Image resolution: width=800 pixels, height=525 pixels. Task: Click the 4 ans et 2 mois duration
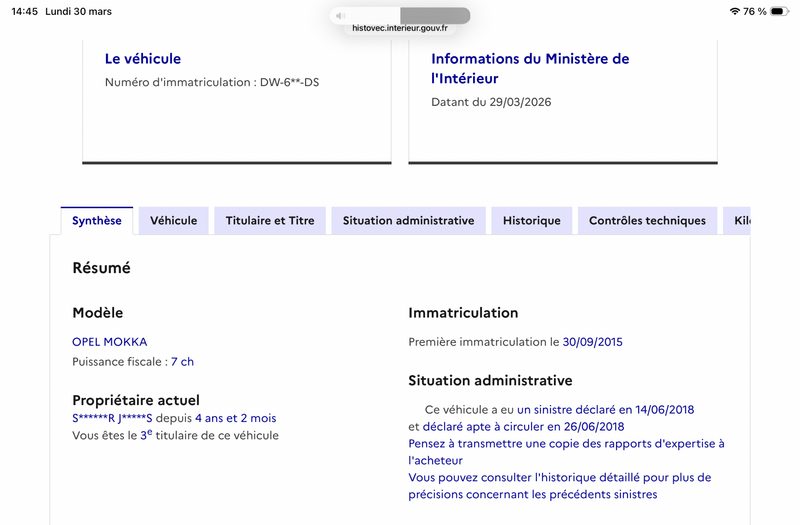(235, 418)
